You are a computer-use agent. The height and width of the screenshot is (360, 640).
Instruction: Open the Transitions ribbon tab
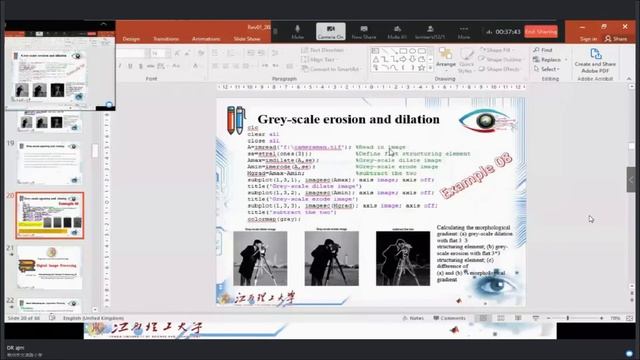pyautogui.click(x=166, y=39)
